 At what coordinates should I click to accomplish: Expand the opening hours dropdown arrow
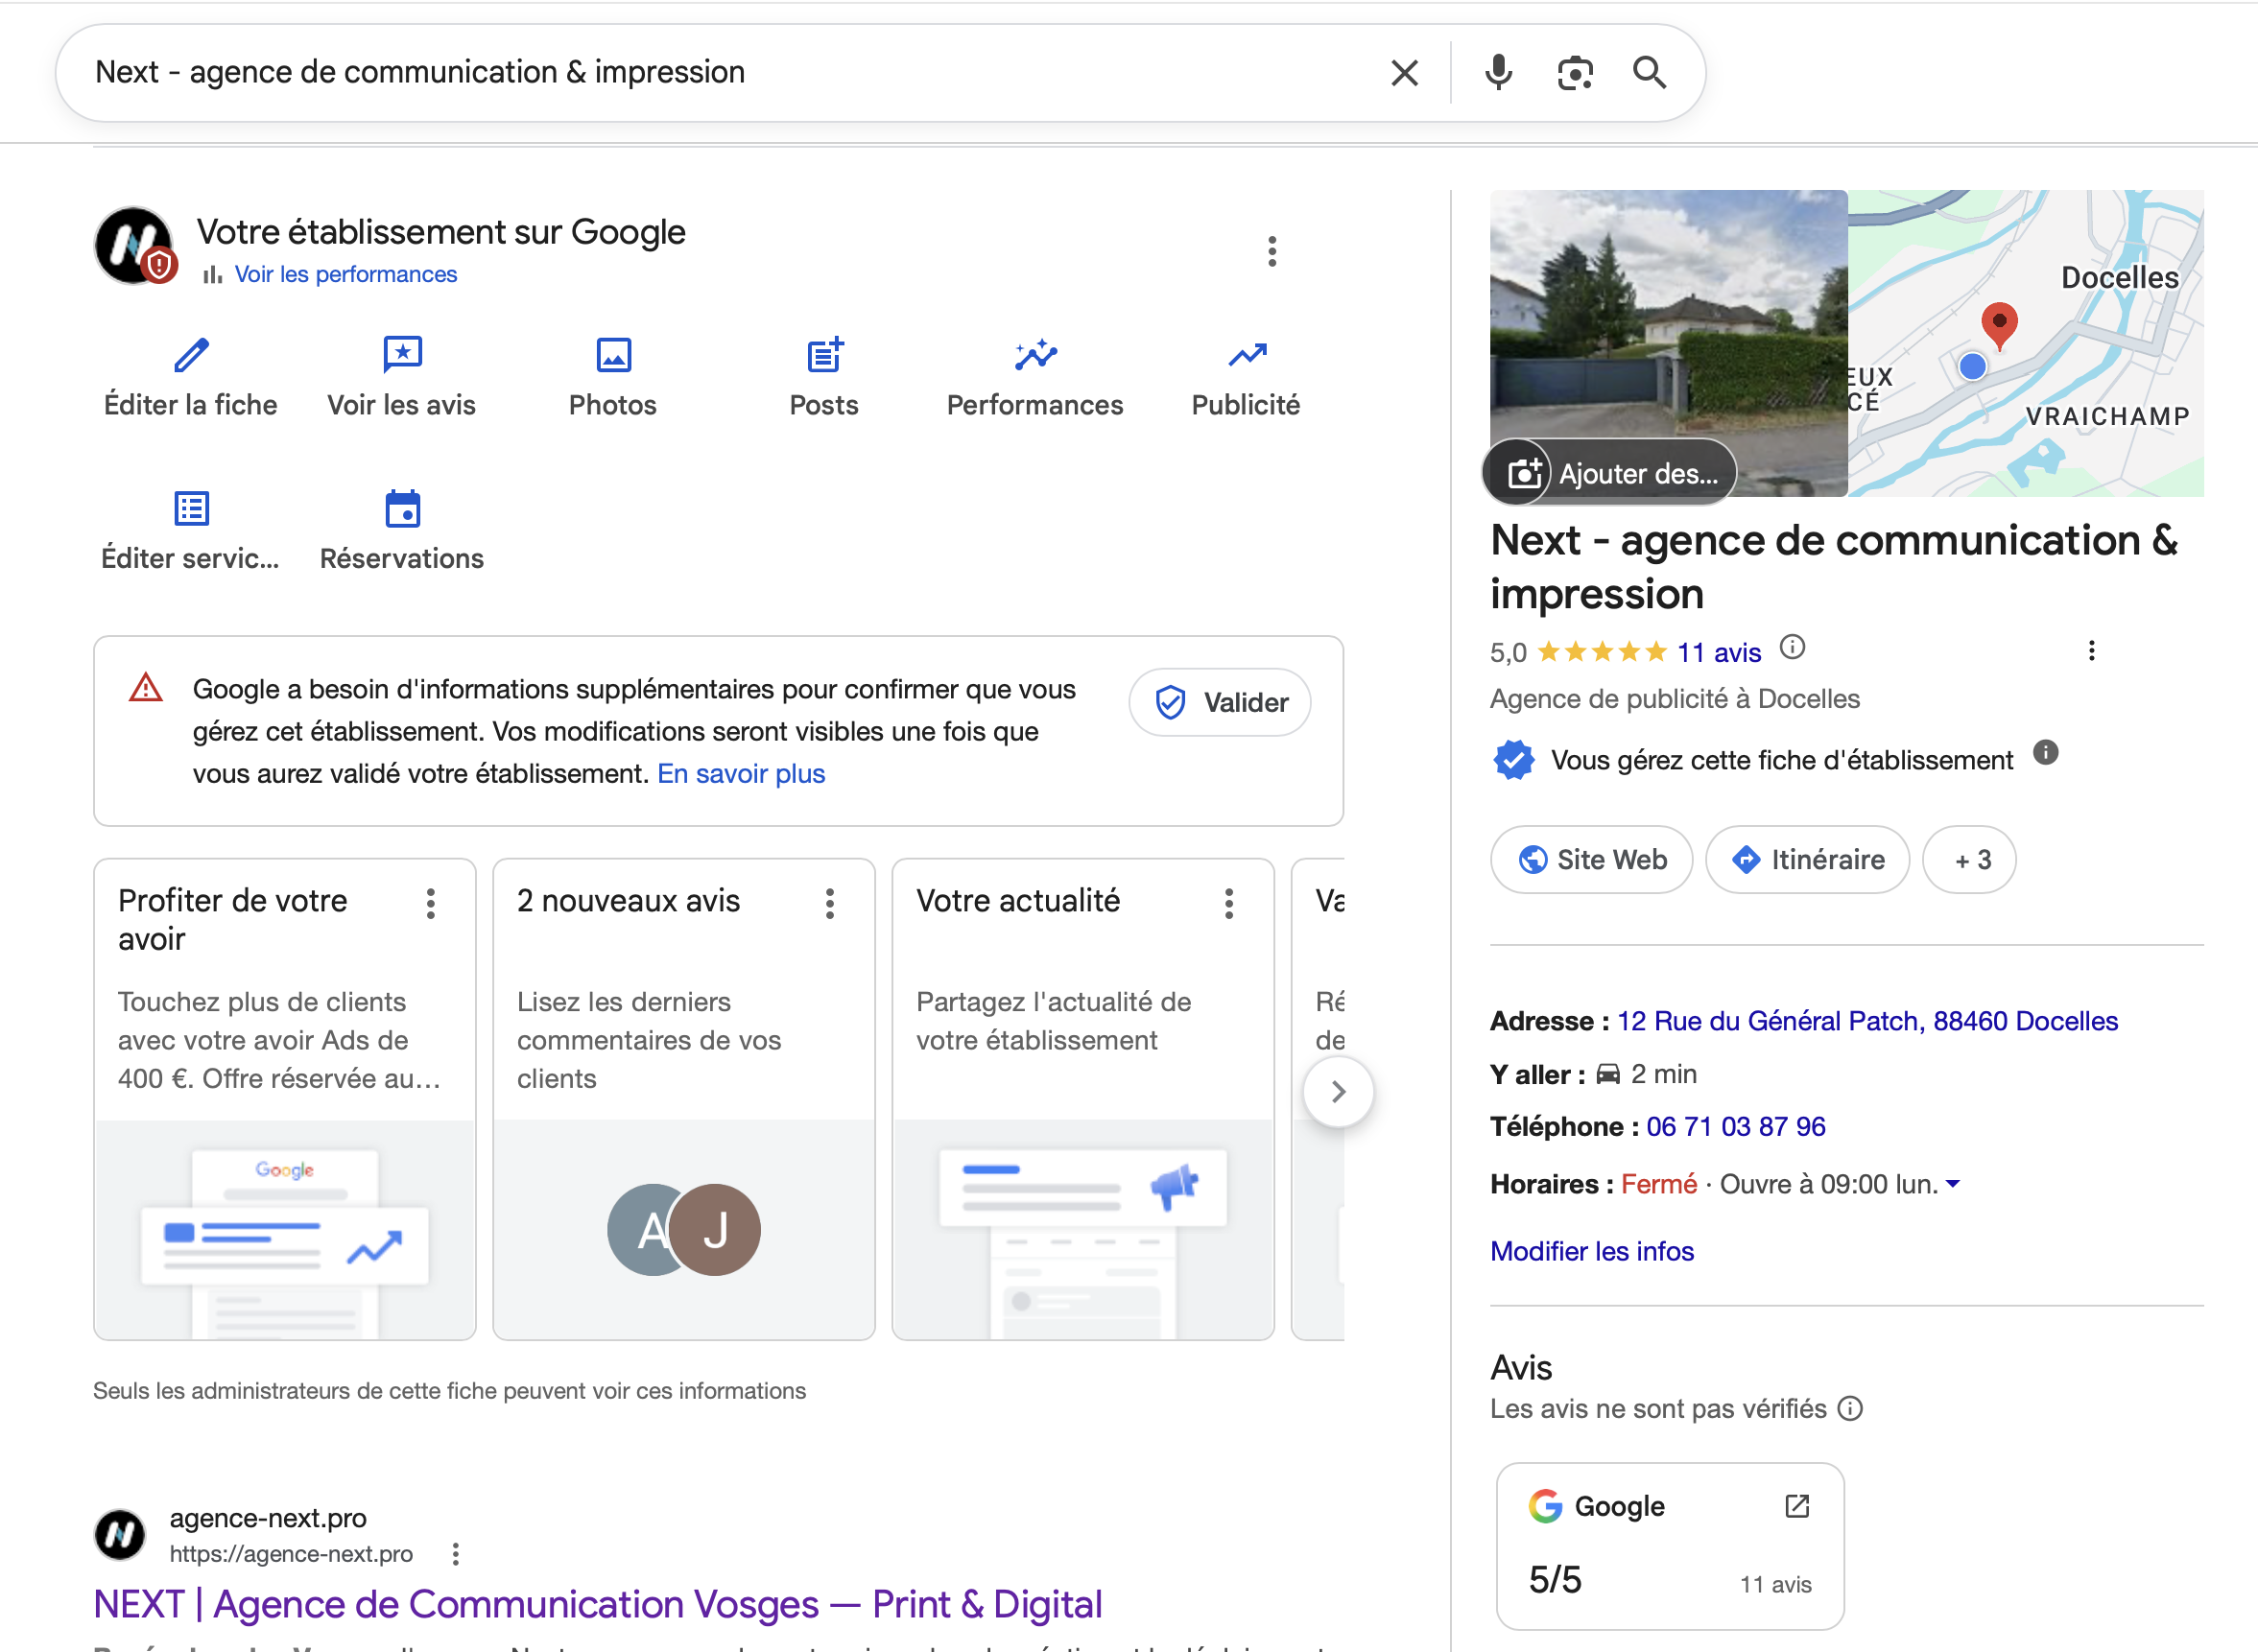[x=1952, y=1184]
